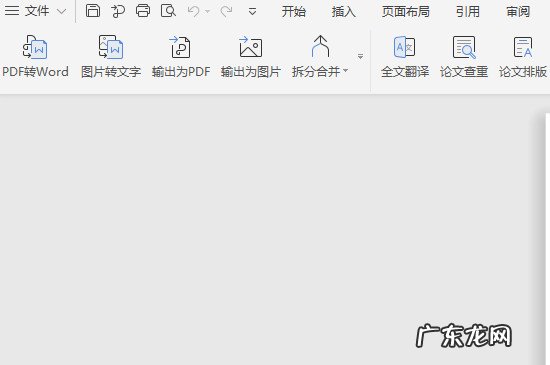The image size is (550, 365).
Task: Click the PDF转Word icon
Action: (35, 47)
